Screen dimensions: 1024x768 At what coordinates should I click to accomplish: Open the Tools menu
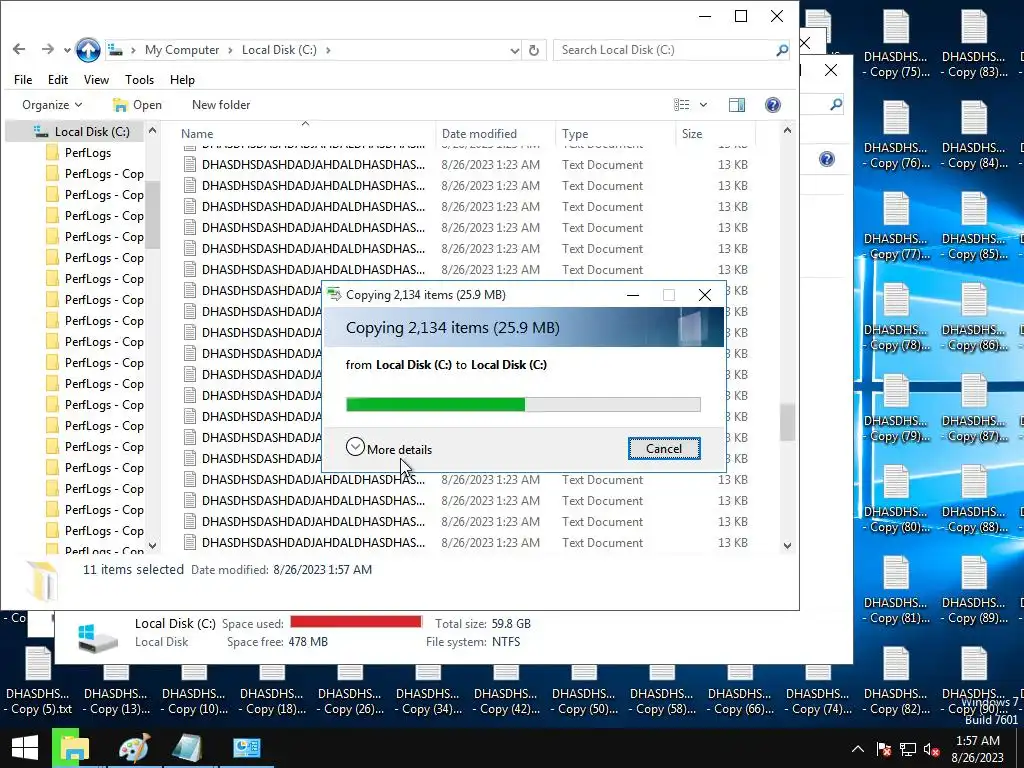coord(139,80)
